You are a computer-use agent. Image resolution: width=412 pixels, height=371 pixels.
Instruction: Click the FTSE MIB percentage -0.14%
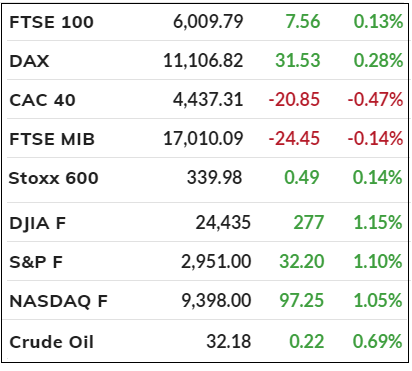(x=375, y=138)
